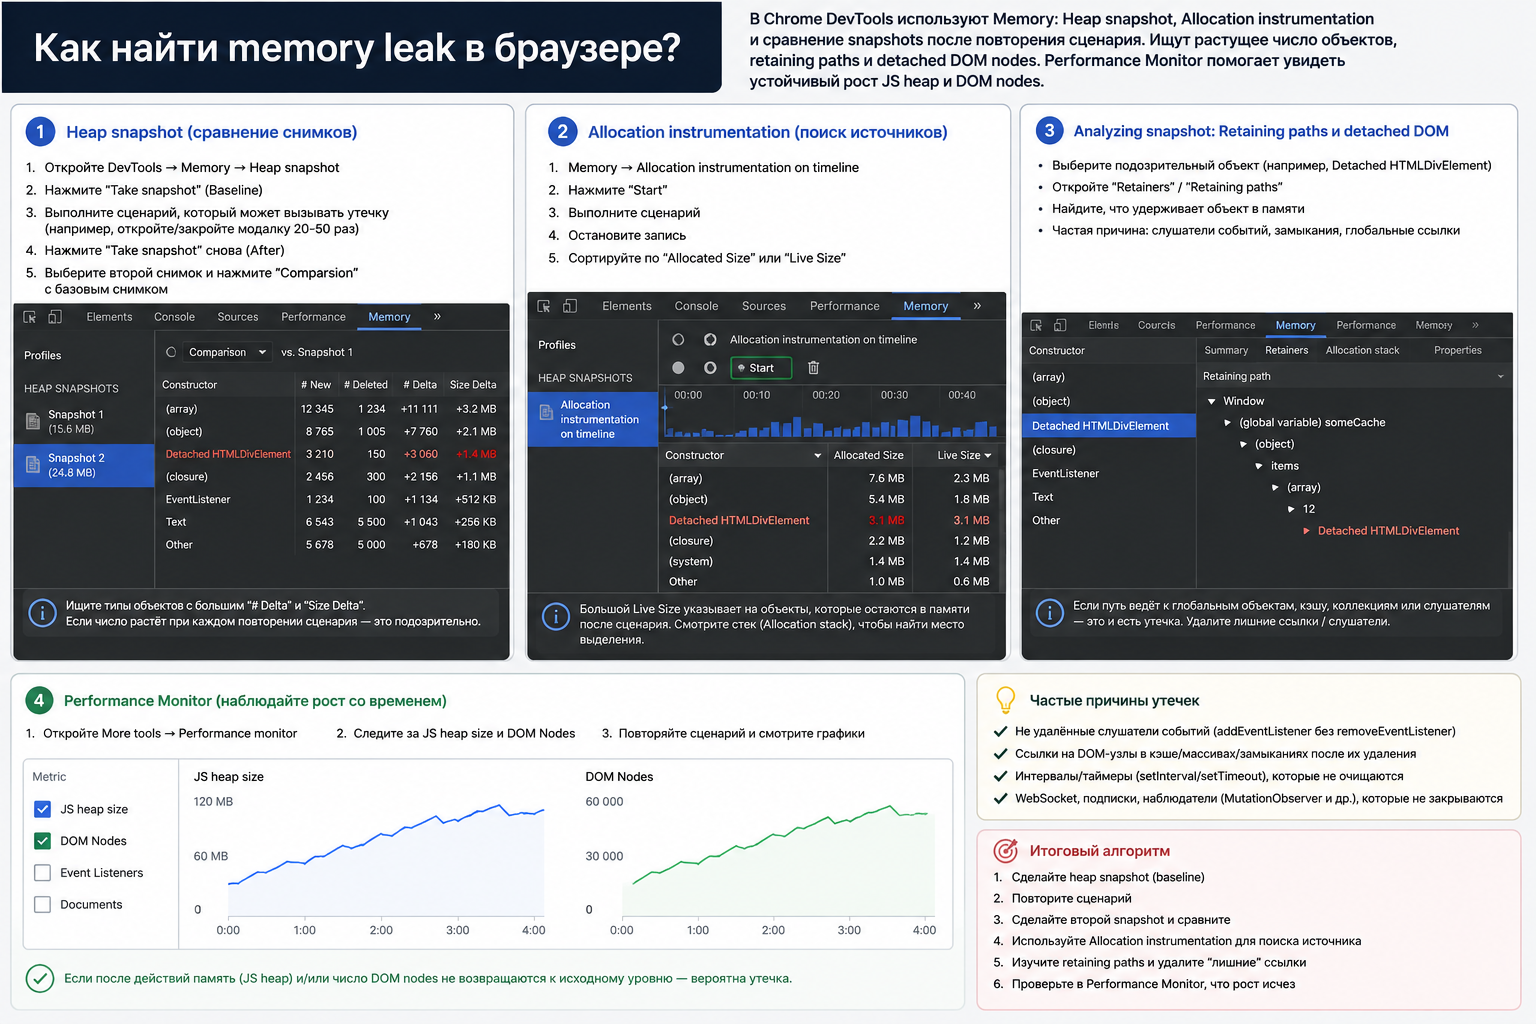Open the Retainers tab
The image size is (1536, 1024).
tap(1286, 350)
